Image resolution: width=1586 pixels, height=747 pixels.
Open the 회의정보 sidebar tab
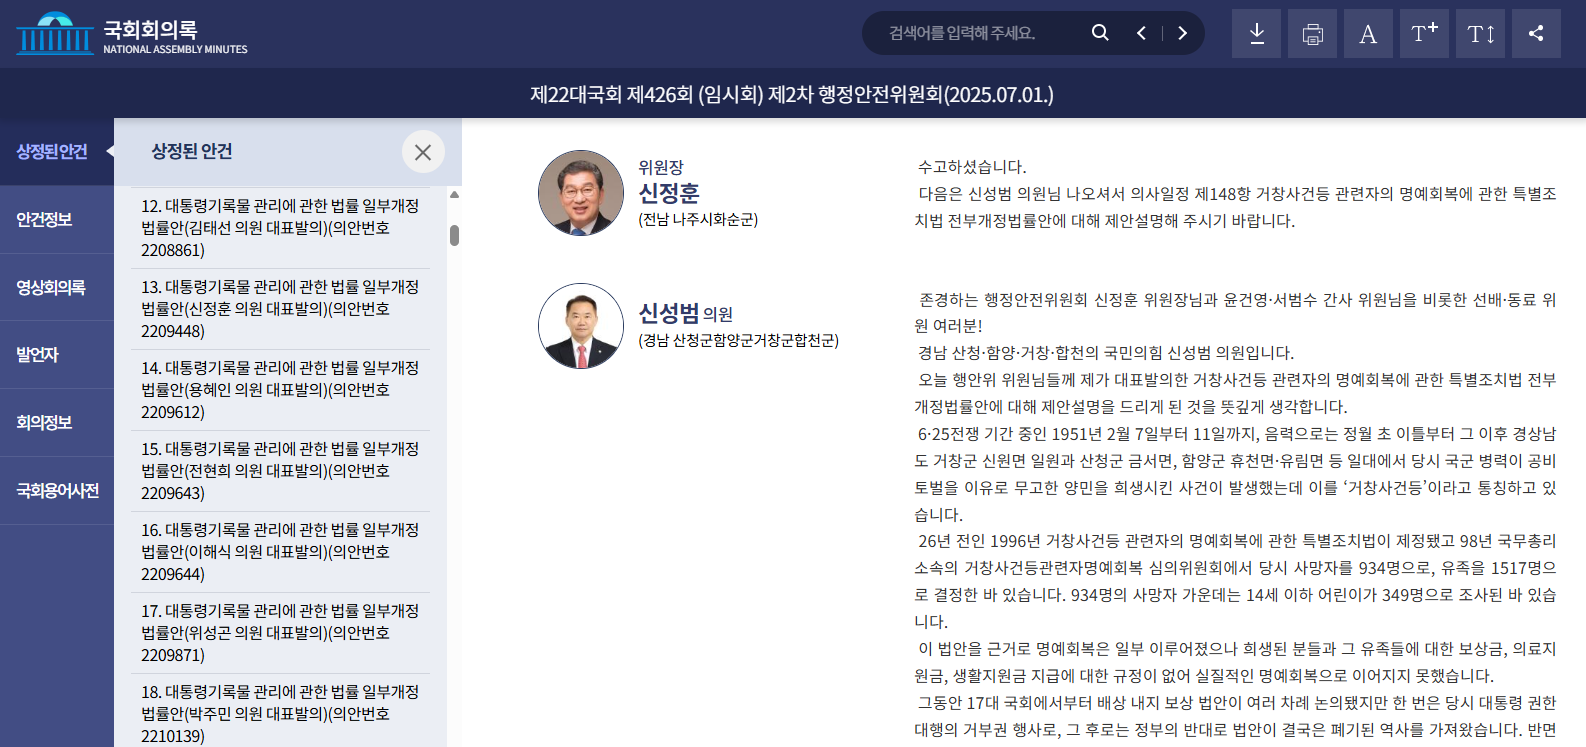coord(57,423)
